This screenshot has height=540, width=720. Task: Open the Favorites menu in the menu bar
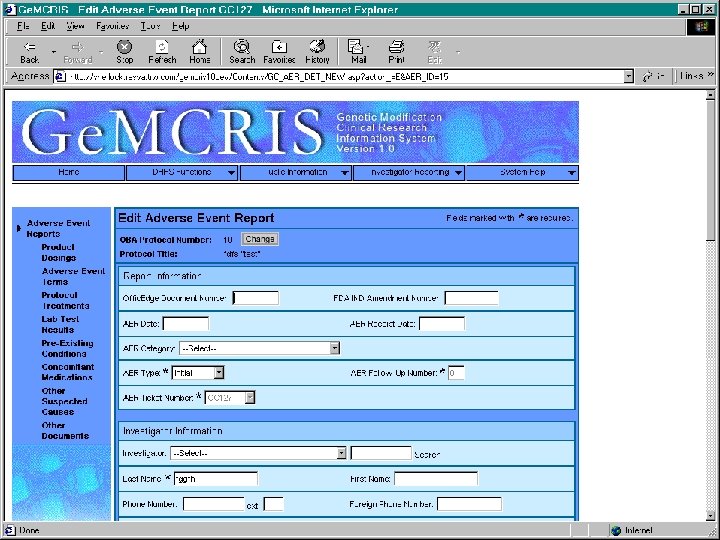pyautogui.click(x=112, y=26)
